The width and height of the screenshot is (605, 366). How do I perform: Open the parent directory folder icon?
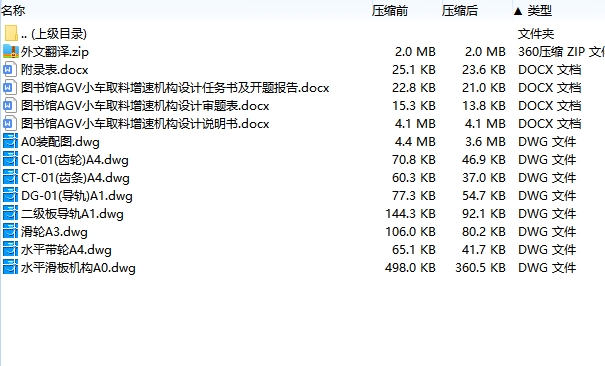tap(11, 34)
